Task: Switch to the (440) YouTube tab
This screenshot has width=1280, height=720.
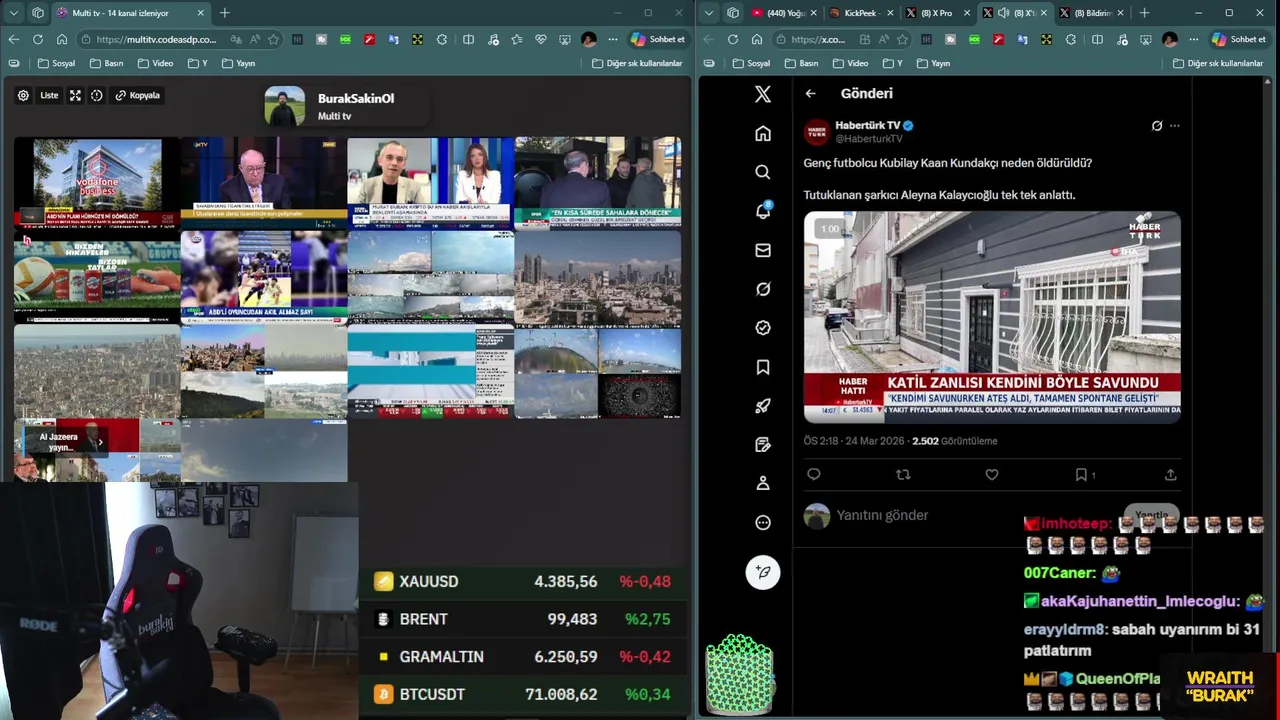Action: click(x=786, y=13)
